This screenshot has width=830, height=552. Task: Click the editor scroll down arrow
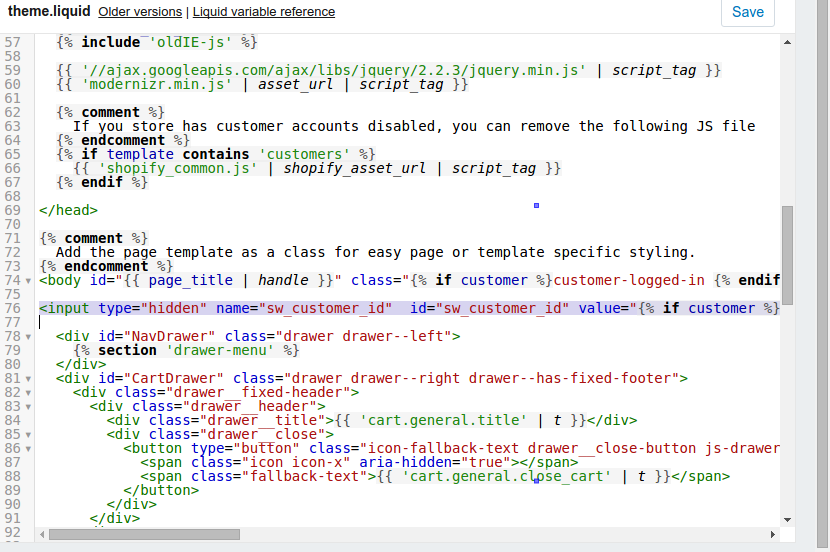pos(787,520)
